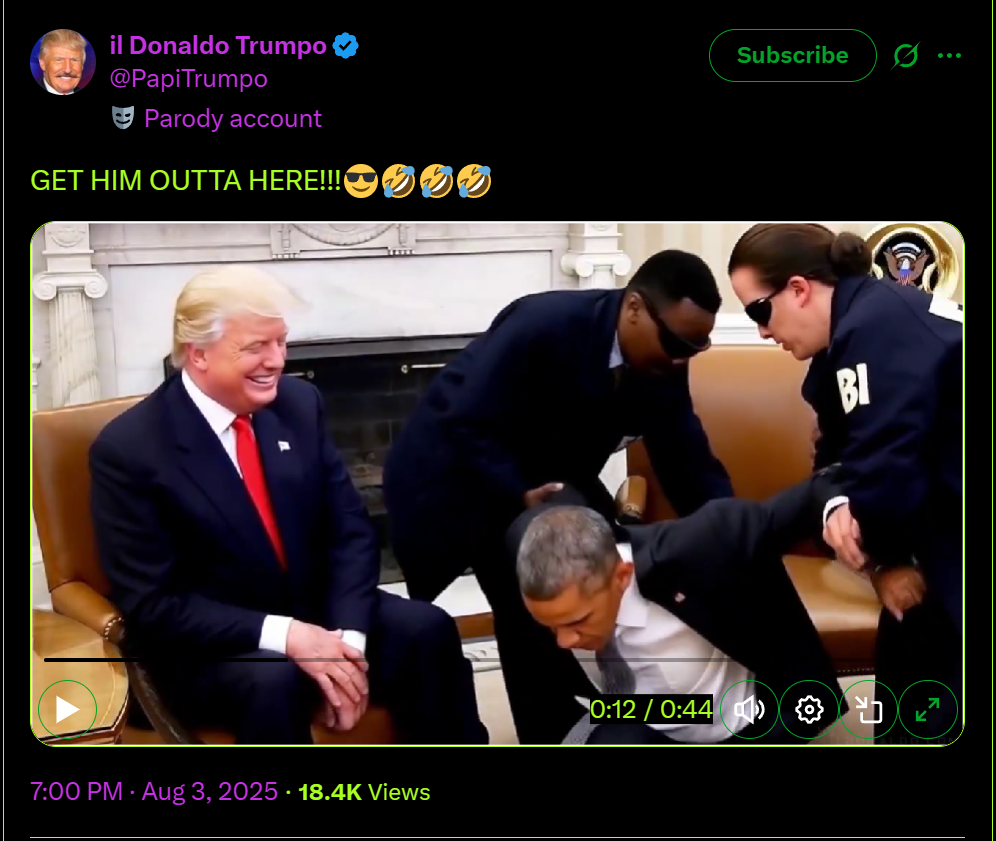Click the video timestamp 0:12 / 0:44
The width and height of the screenshot is (996, 841).
[651, 709]
